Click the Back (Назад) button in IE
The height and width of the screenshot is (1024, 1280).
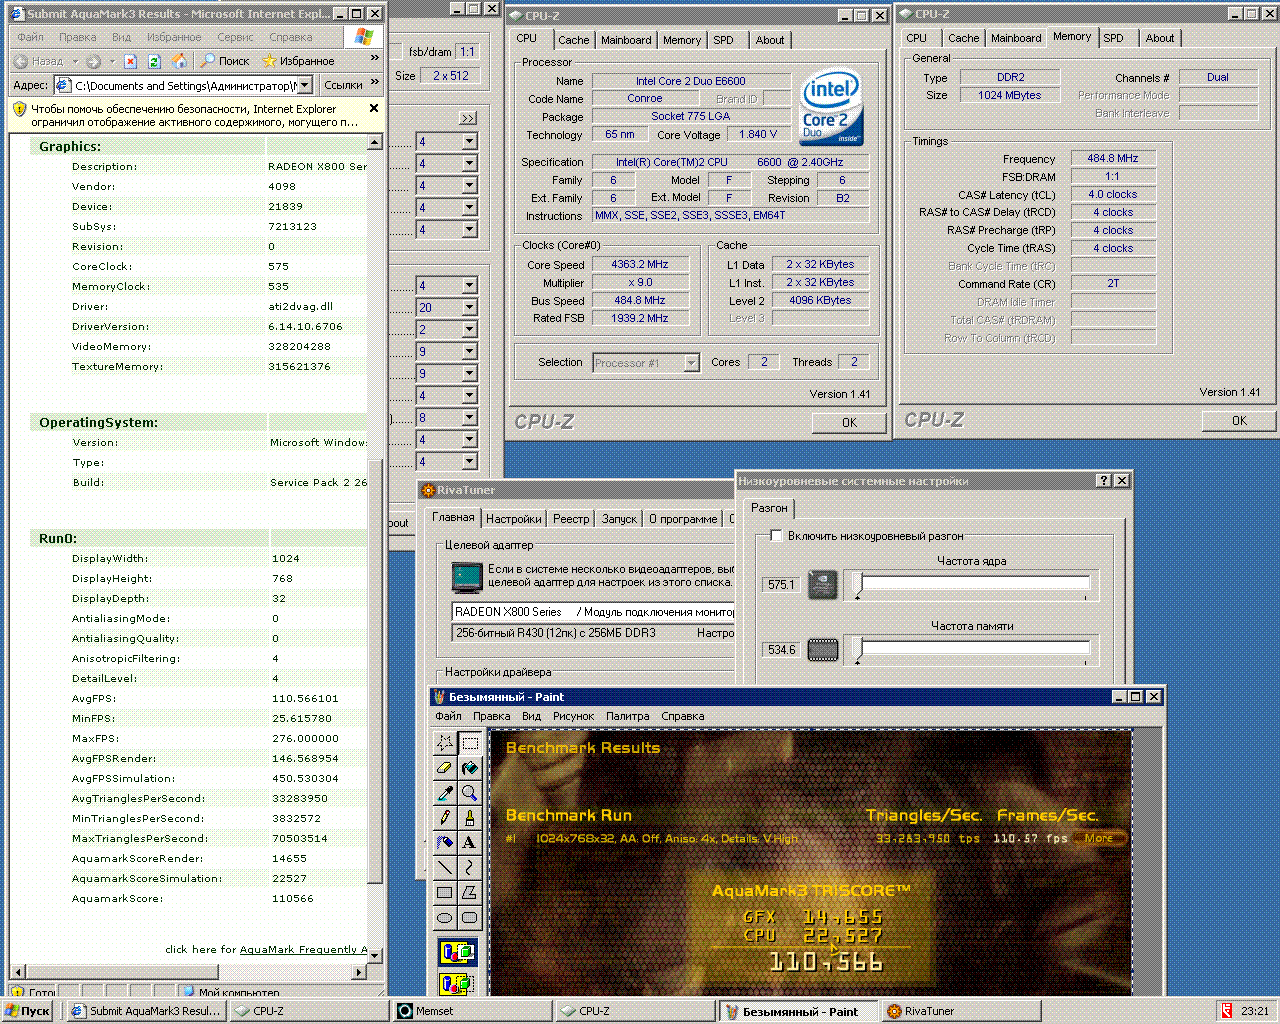click(39, 61)
